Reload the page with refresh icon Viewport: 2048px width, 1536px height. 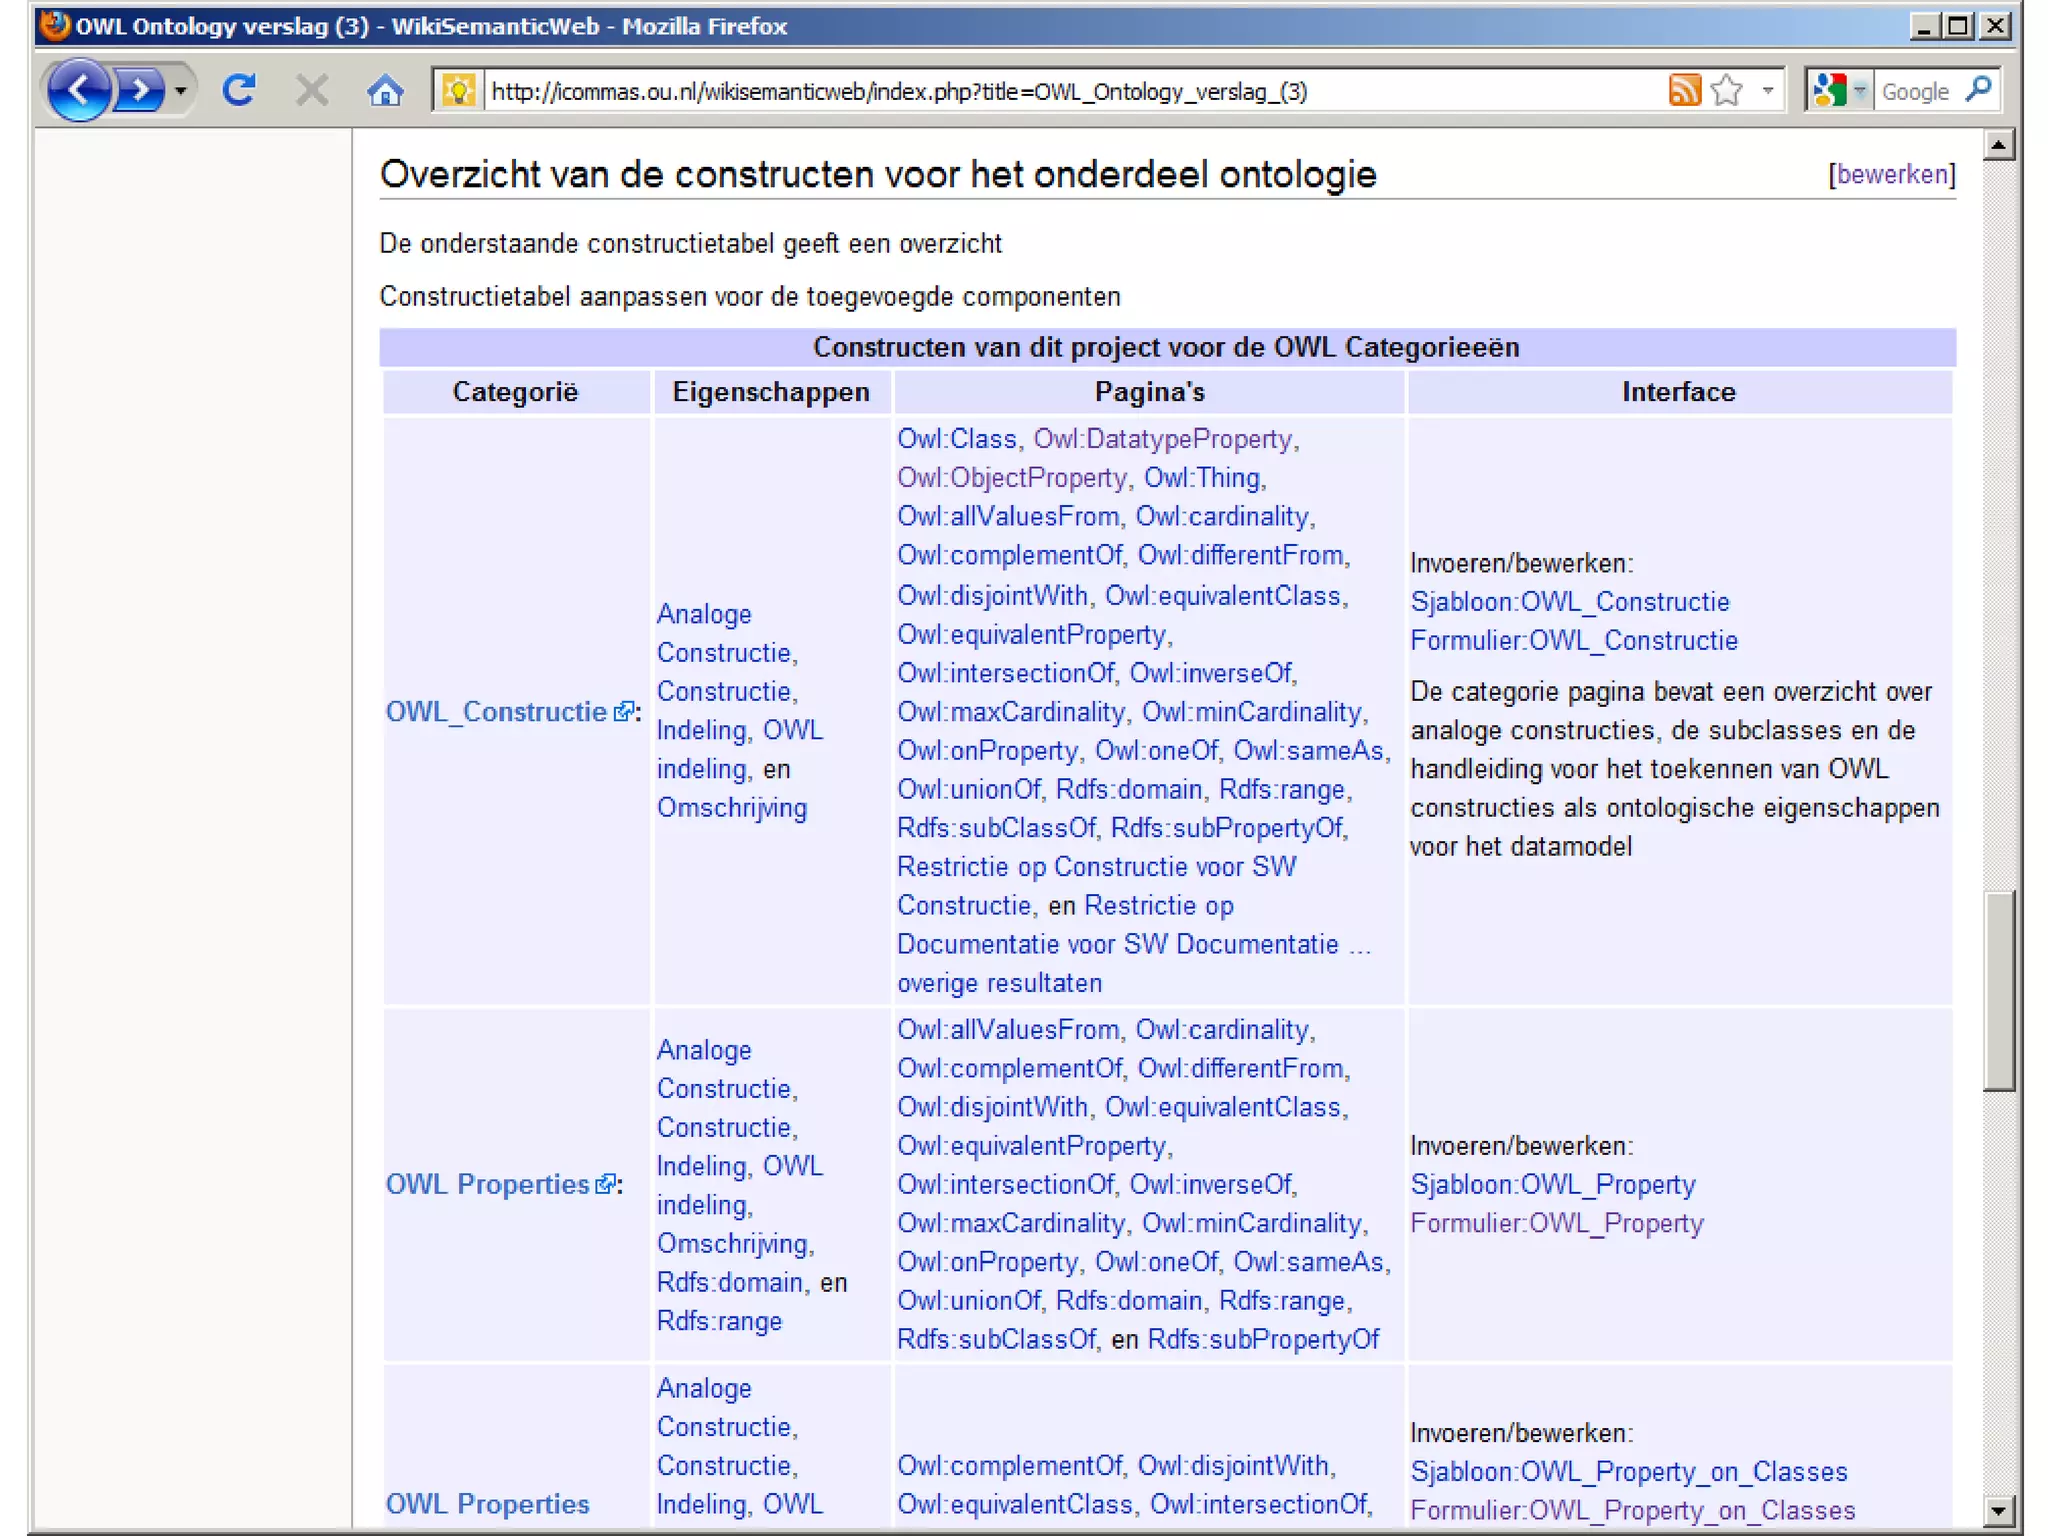(239, 91)
